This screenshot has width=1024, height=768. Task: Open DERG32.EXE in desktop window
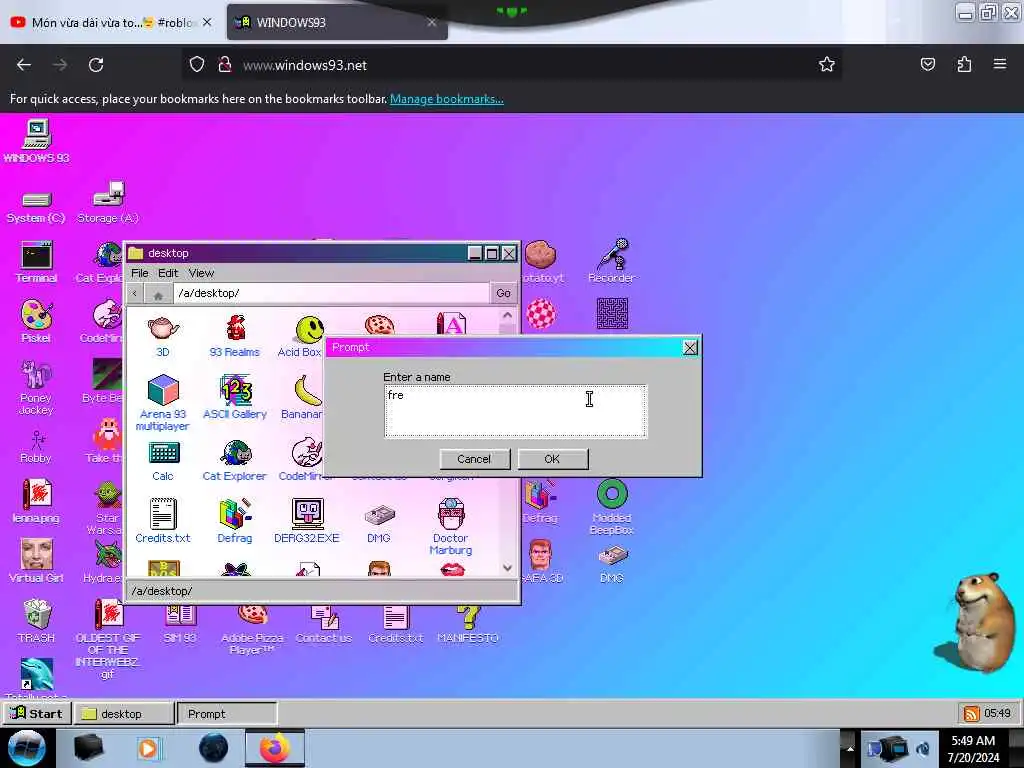point(307,521)
